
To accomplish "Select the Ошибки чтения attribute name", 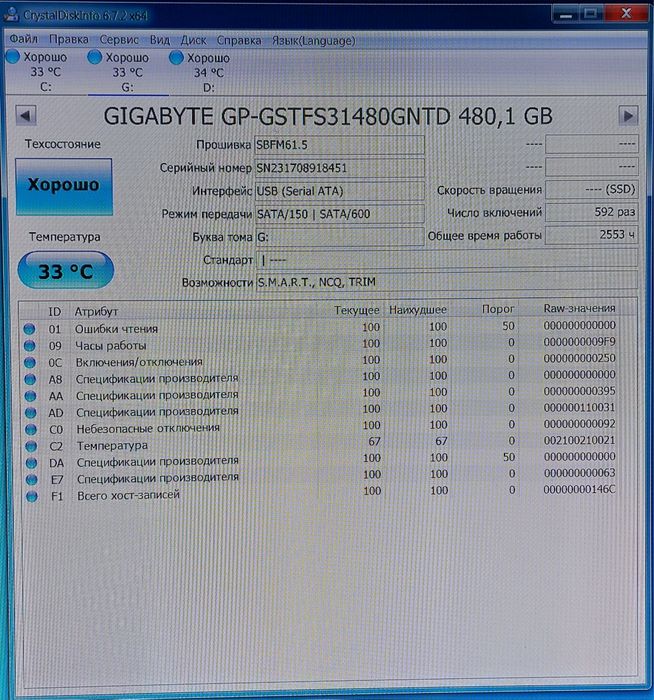I will coord(116,329).
